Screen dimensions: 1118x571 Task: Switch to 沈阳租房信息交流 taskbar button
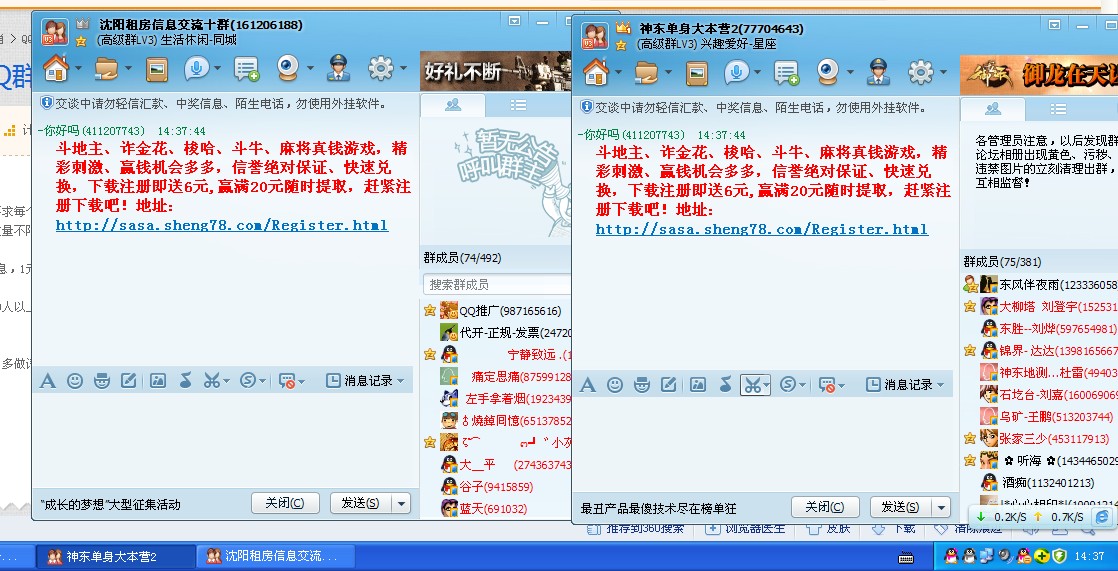[275, 557]
